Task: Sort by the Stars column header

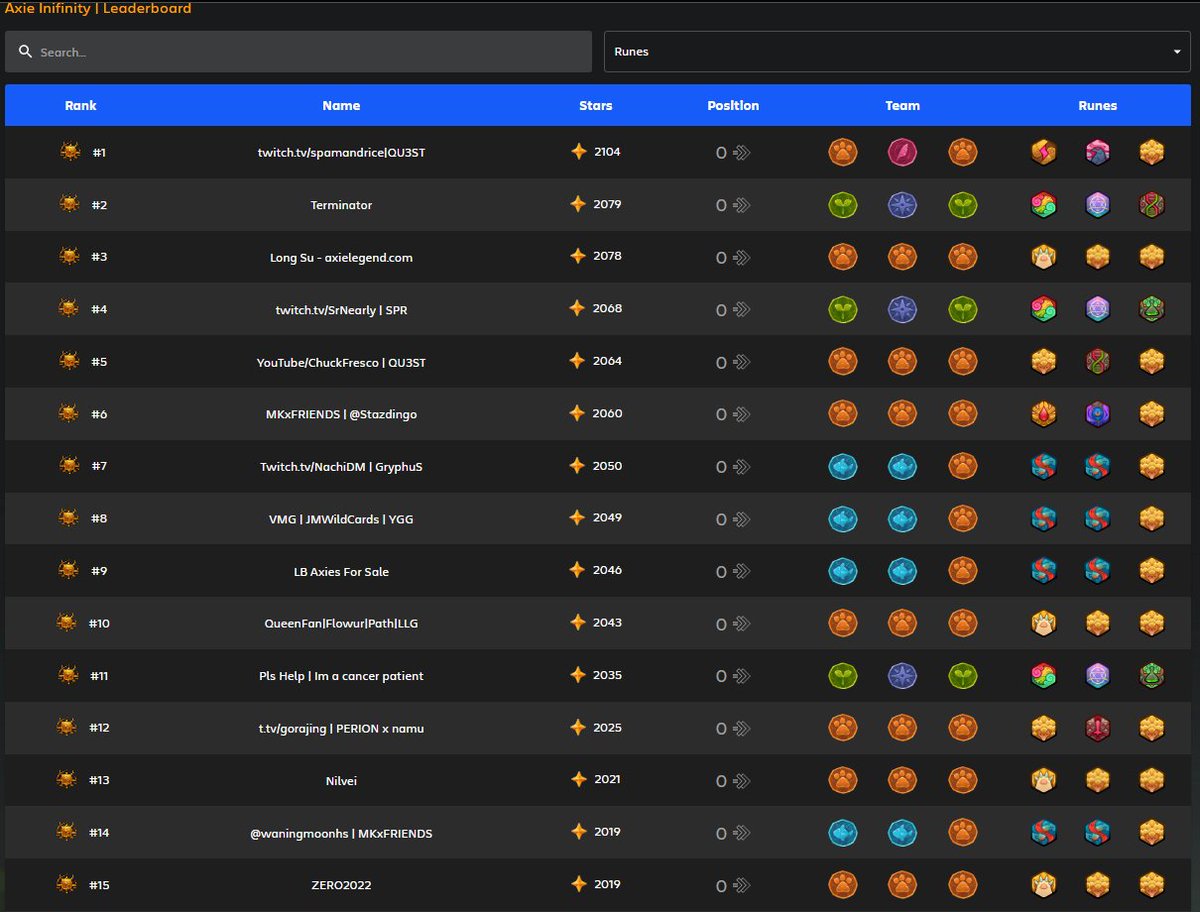Action: [x=596, y=105]
